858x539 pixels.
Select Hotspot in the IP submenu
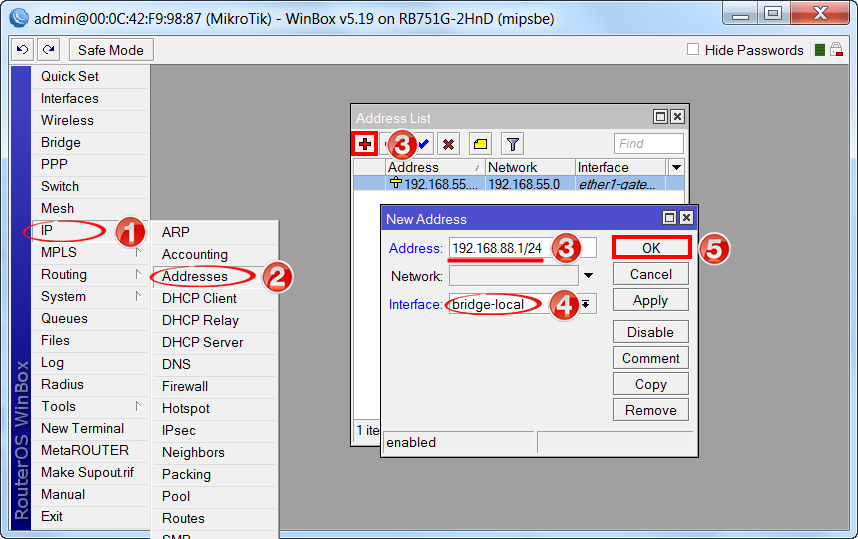tap(214, 408)
